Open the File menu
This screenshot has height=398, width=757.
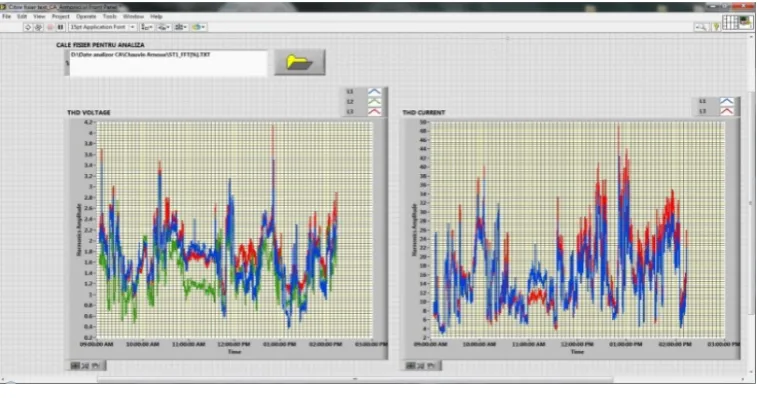coord(7,16)
